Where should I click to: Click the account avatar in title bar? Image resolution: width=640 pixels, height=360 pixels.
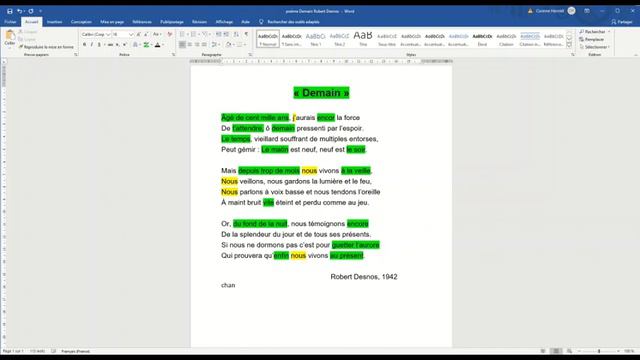pos(571,11)
